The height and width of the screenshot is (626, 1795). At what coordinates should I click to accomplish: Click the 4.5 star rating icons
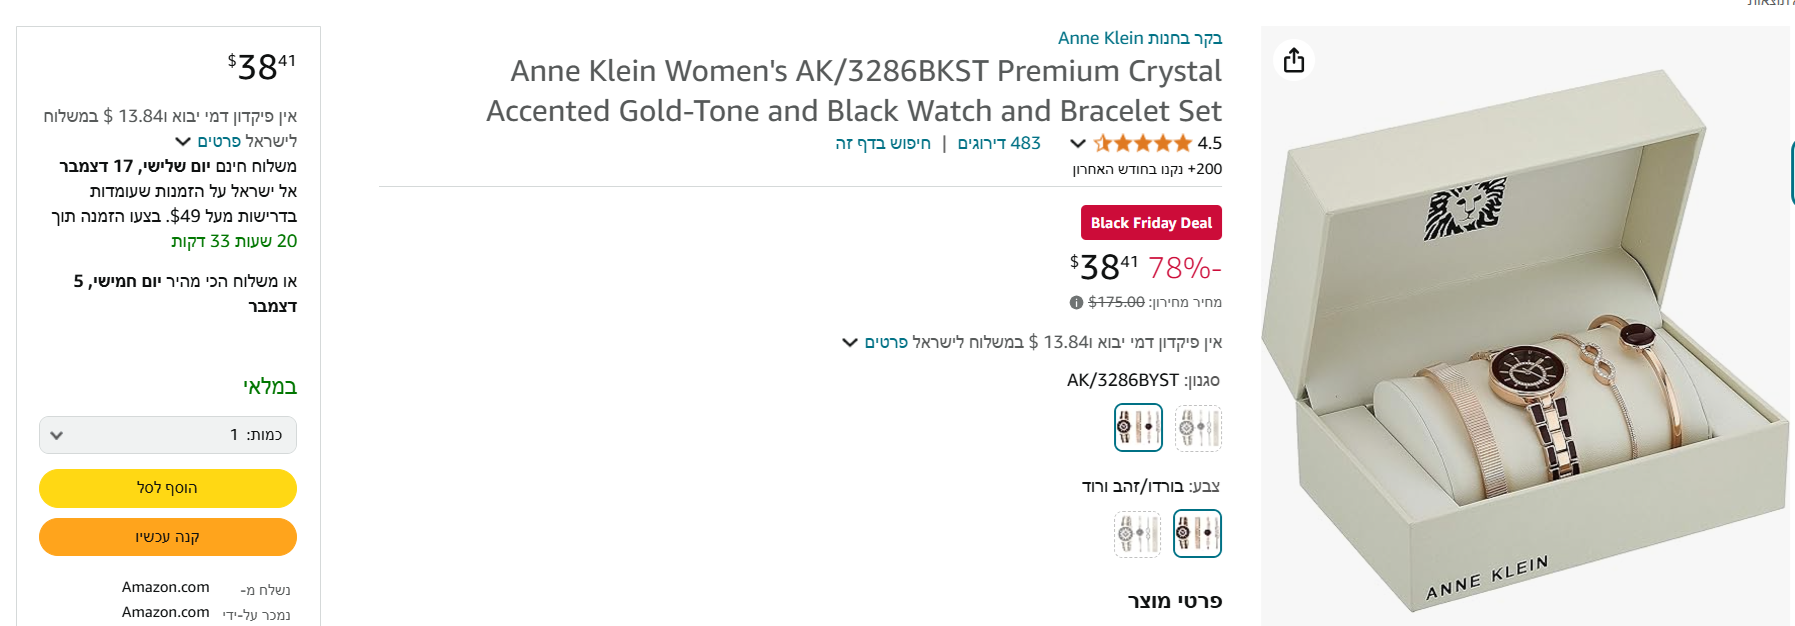(x=1143, y=143)
